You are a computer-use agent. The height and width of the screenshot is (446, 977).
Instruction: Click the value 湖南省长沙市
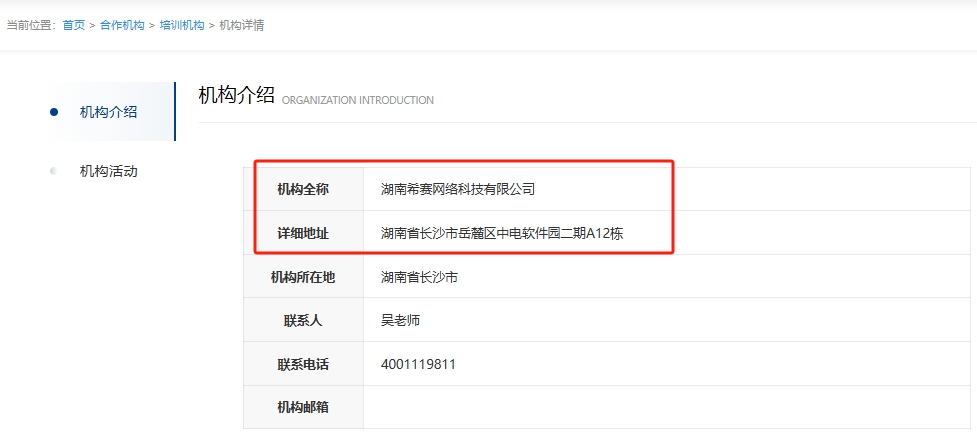point(419,277)
